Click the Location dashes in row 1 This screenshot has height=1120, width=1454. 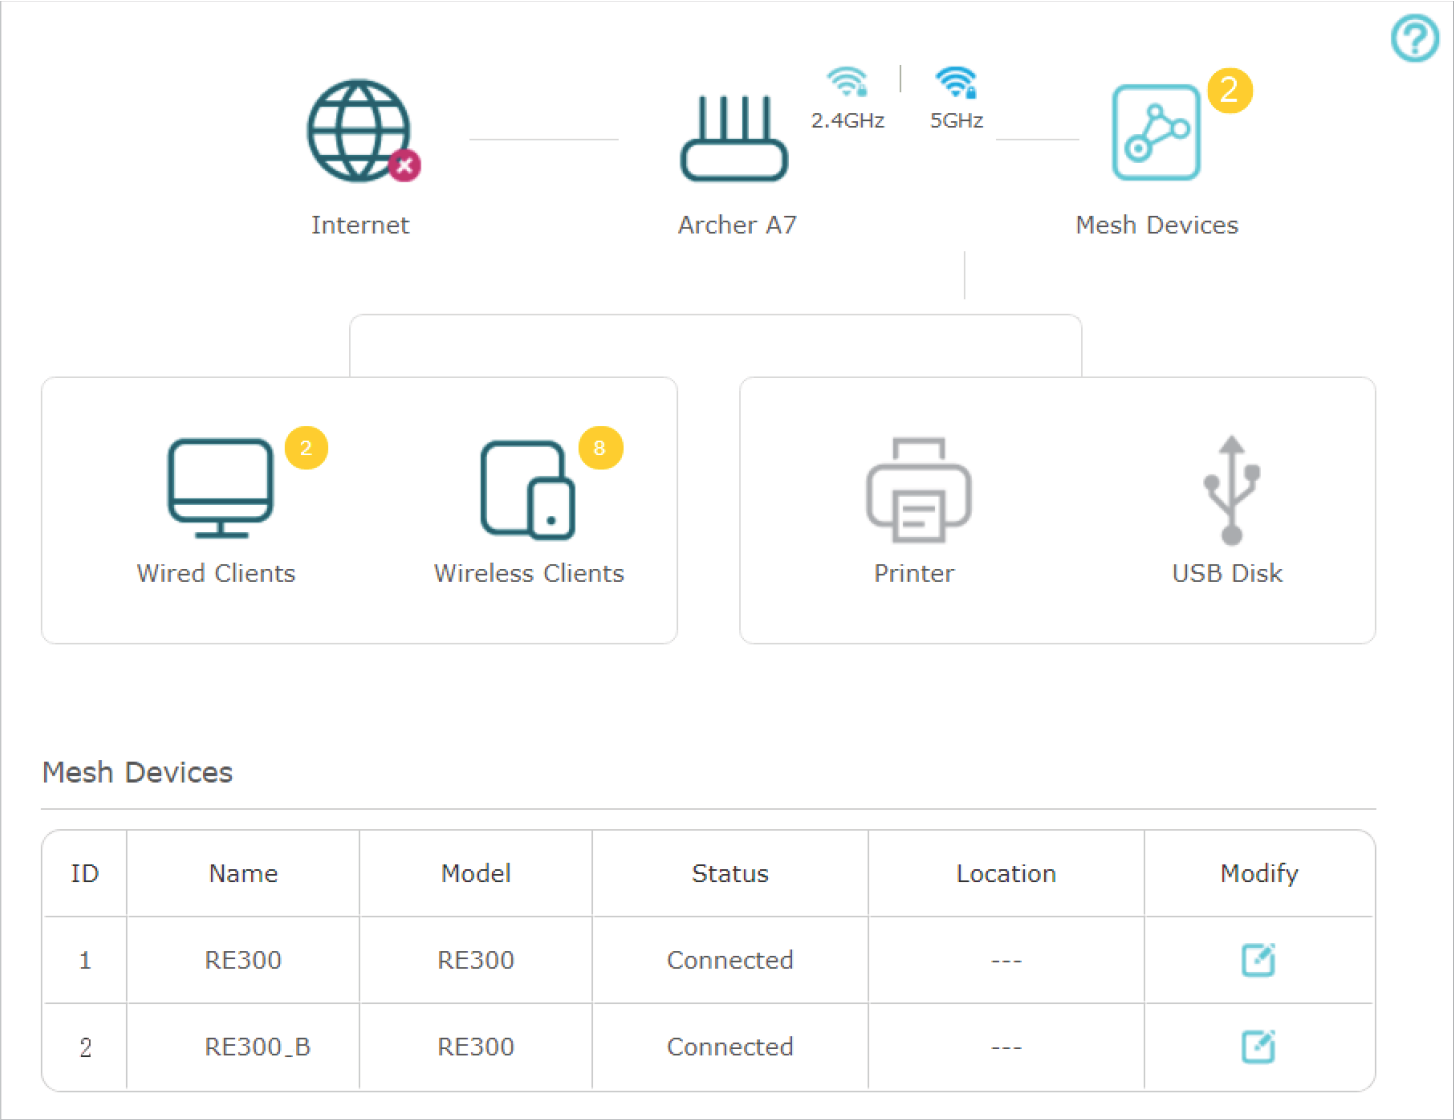pos(1006,961)
